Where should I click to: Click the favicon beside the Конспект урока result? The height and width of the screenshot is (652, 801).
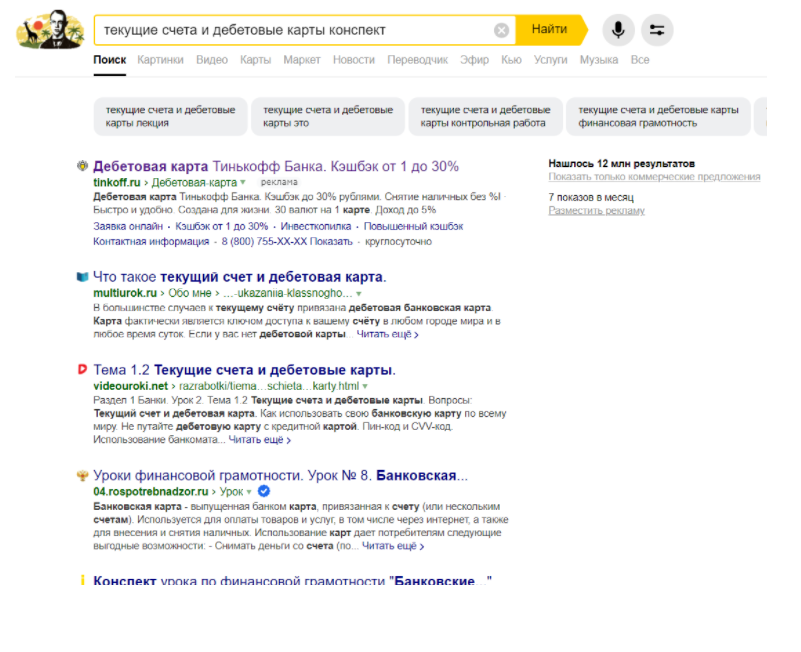[x=82, y=580]
